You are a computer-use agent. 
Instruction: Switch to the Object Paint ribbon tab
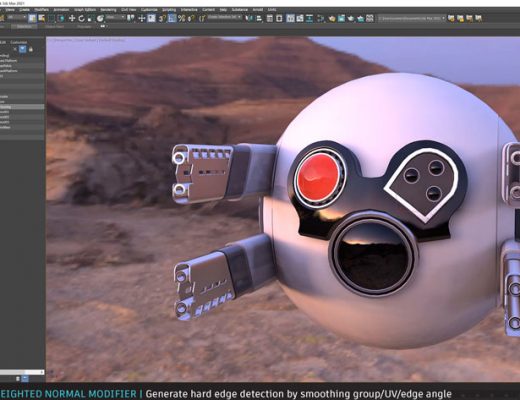[x=54, y=26]
